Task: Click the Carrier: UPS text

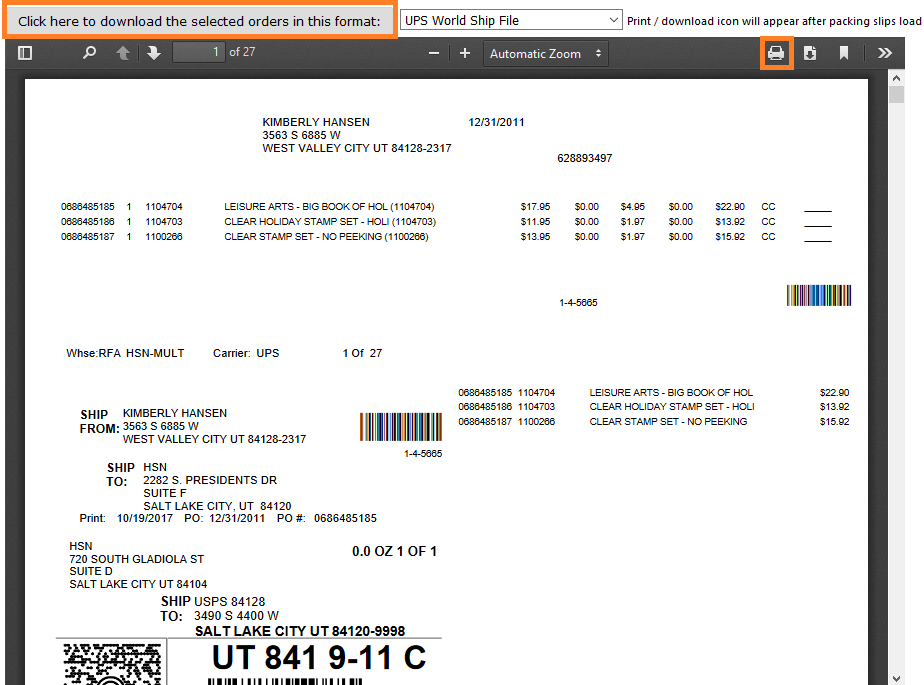Action: 246,353
